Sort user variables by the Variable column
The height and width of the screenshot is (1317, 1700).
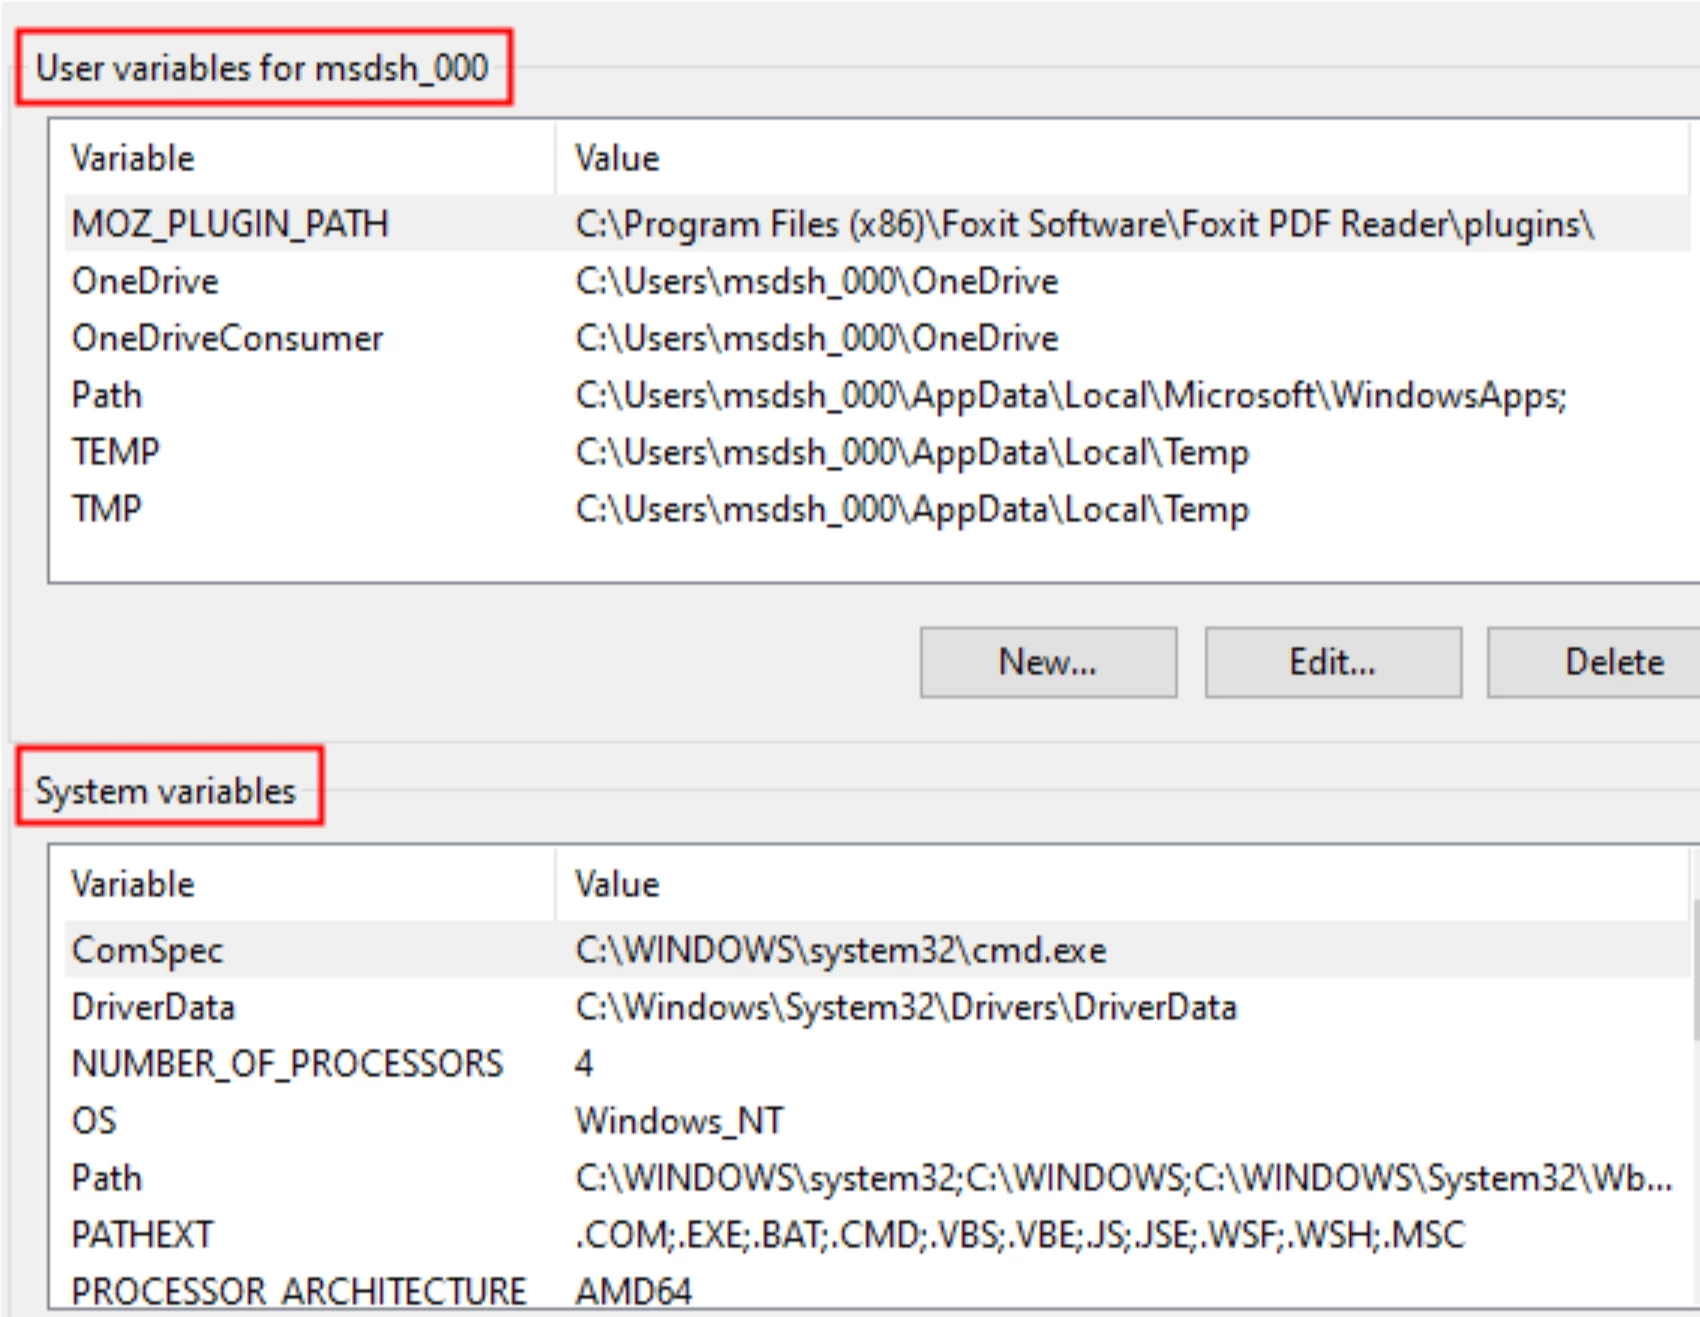click(x=132, y=158)
